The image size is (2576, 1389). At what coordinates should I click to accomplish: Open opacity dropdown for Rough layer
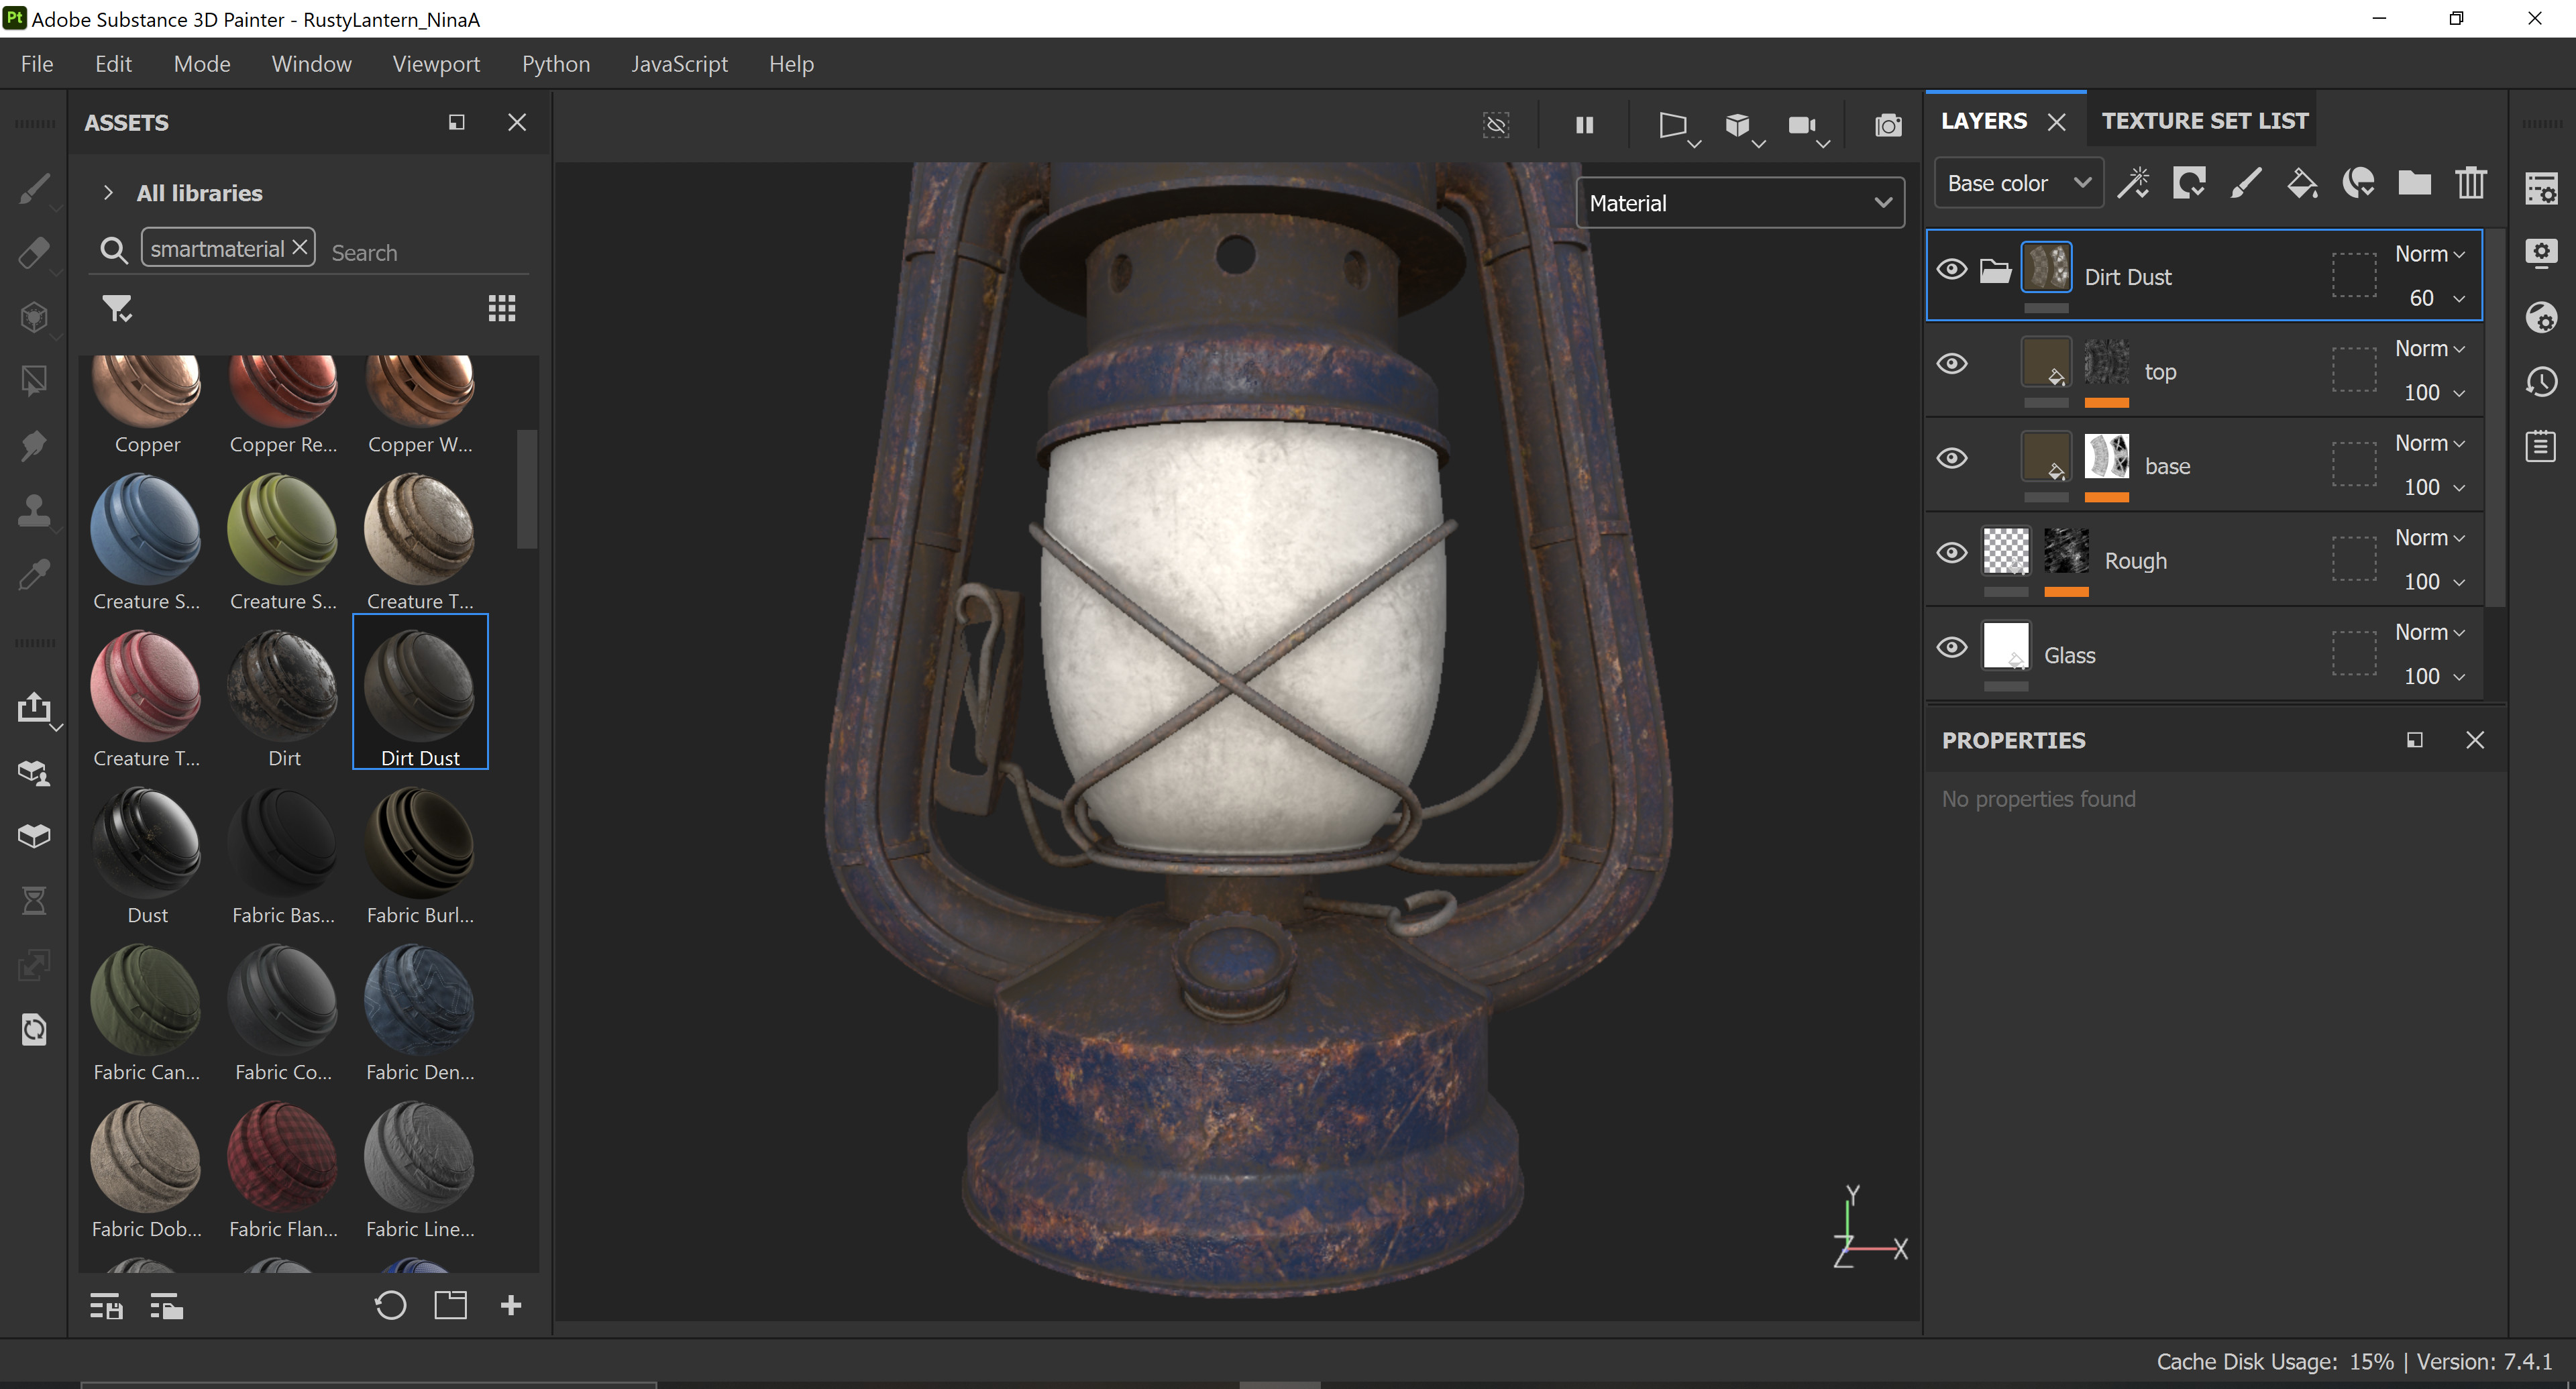pos(2435,581)
